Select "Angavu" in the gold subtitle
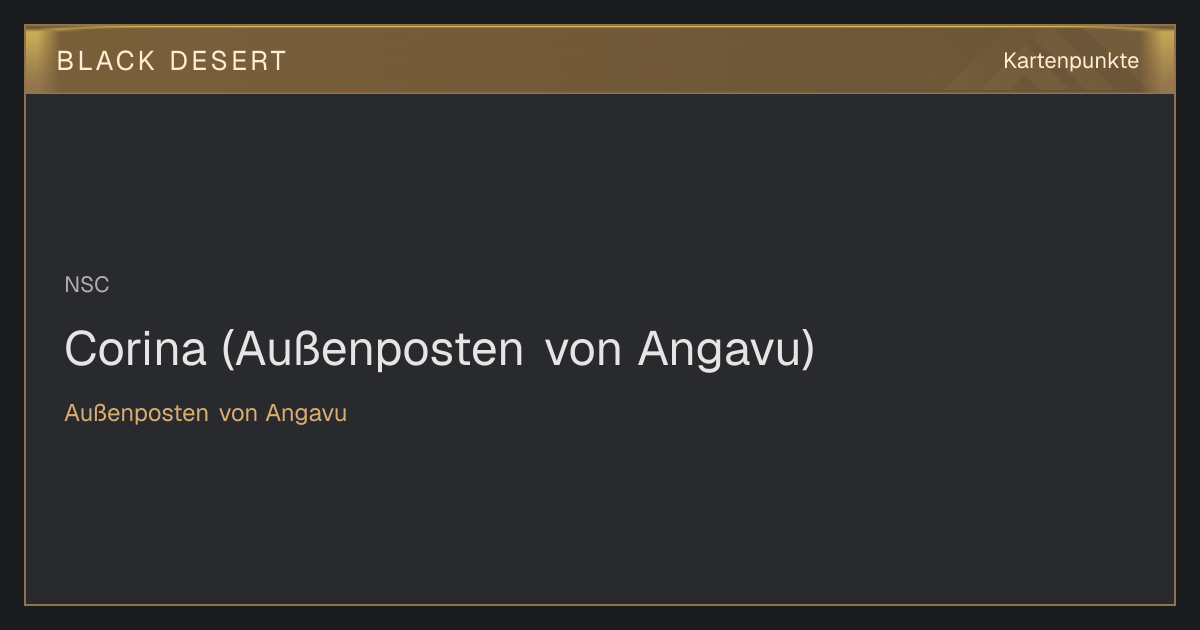Viewport: 1200px width, 630px height. 307,413
